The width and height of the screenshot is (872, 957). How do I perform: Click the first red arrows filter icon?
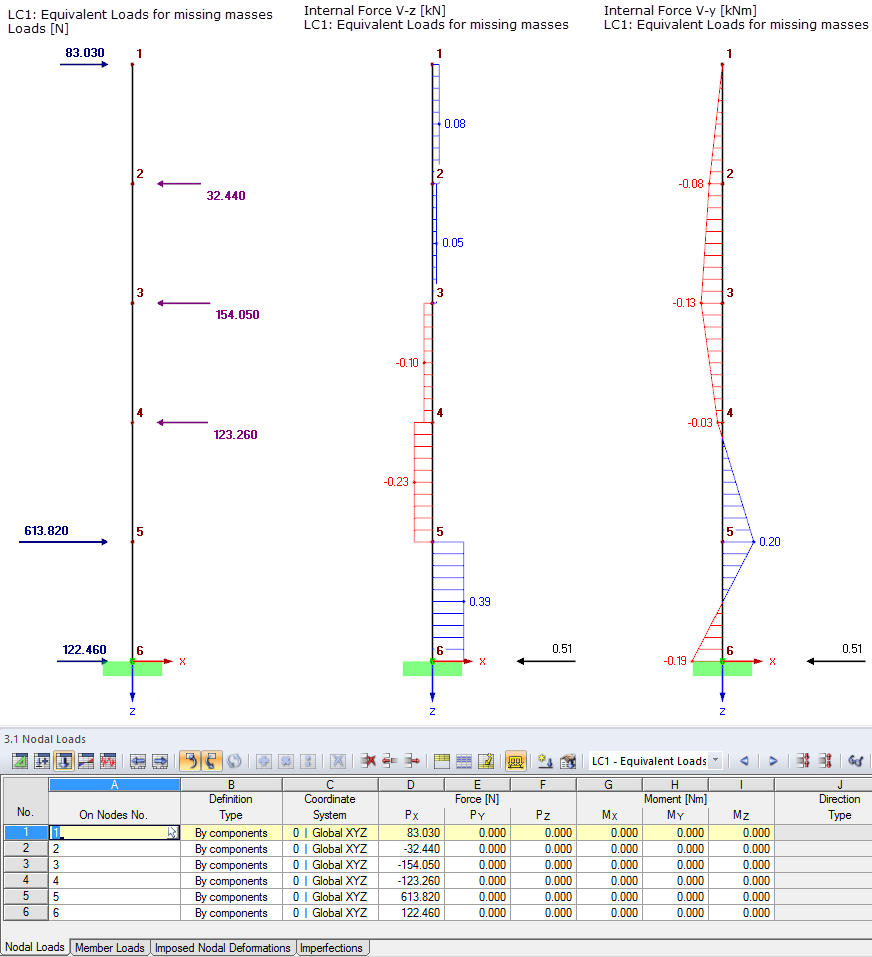pyautogui.click(x=803, y=761)
